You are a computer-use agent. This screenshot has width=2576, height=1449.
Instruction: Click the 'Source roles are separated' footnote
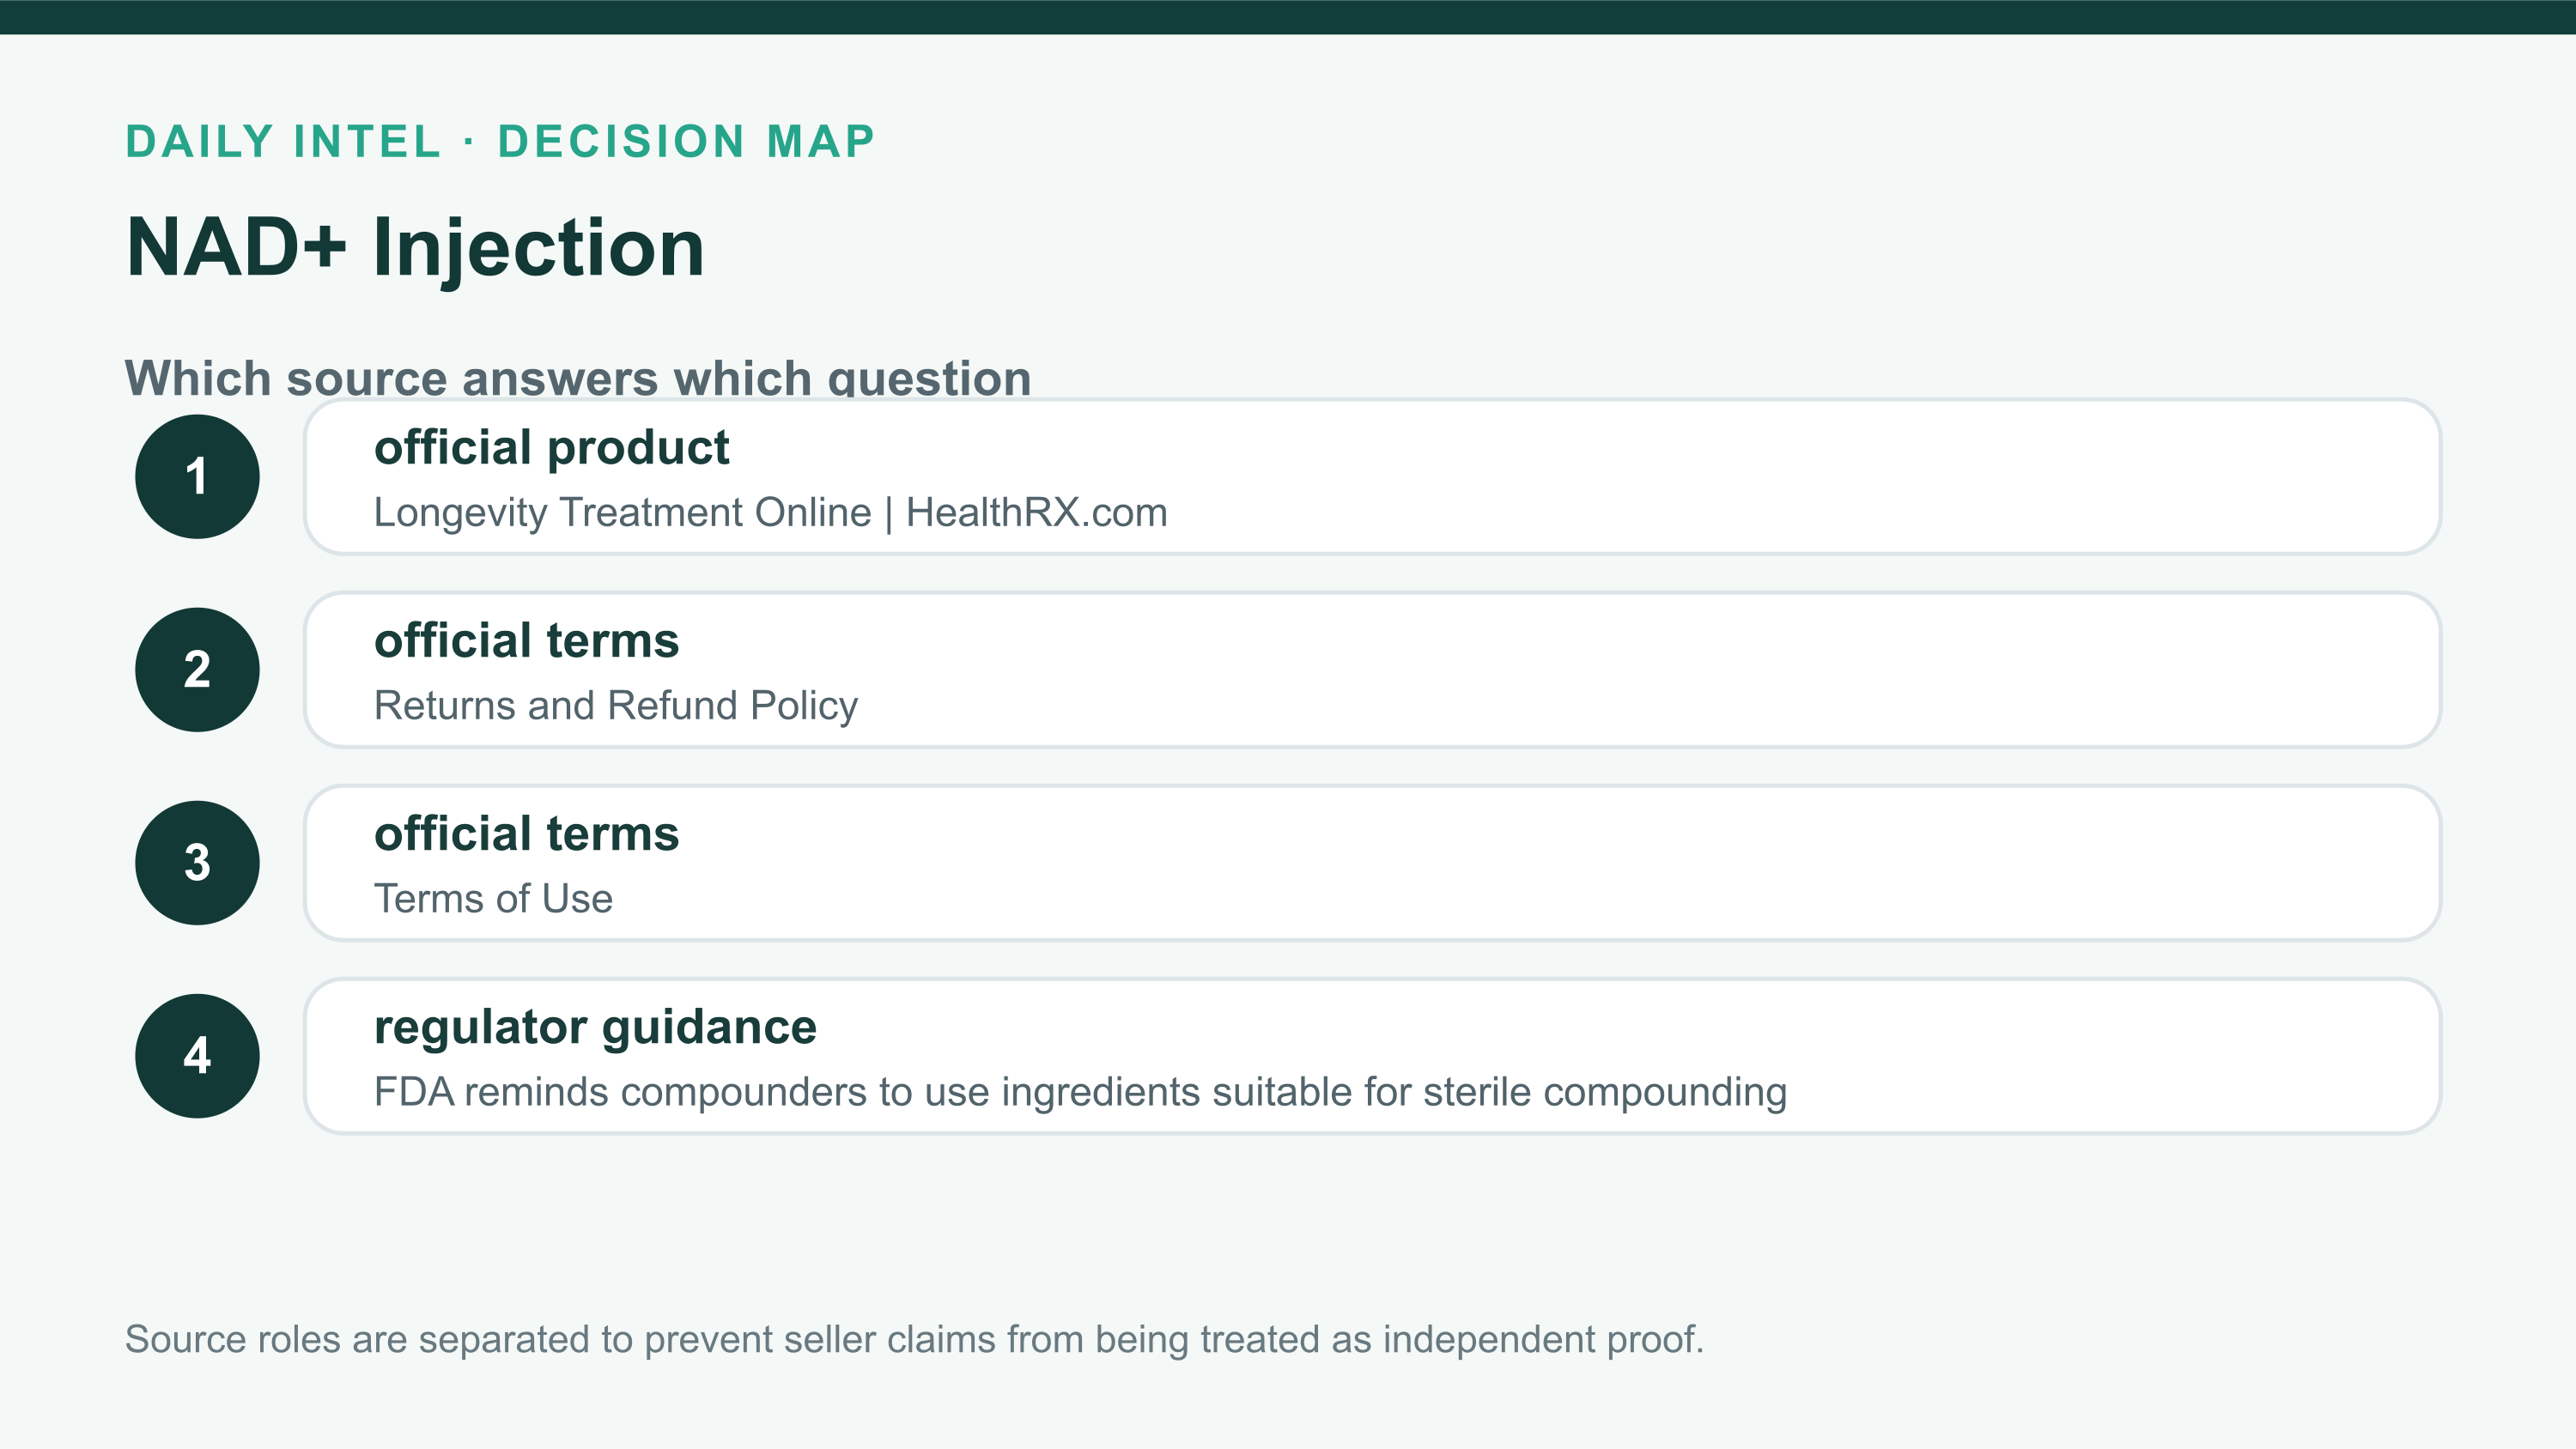point(914,1339)
